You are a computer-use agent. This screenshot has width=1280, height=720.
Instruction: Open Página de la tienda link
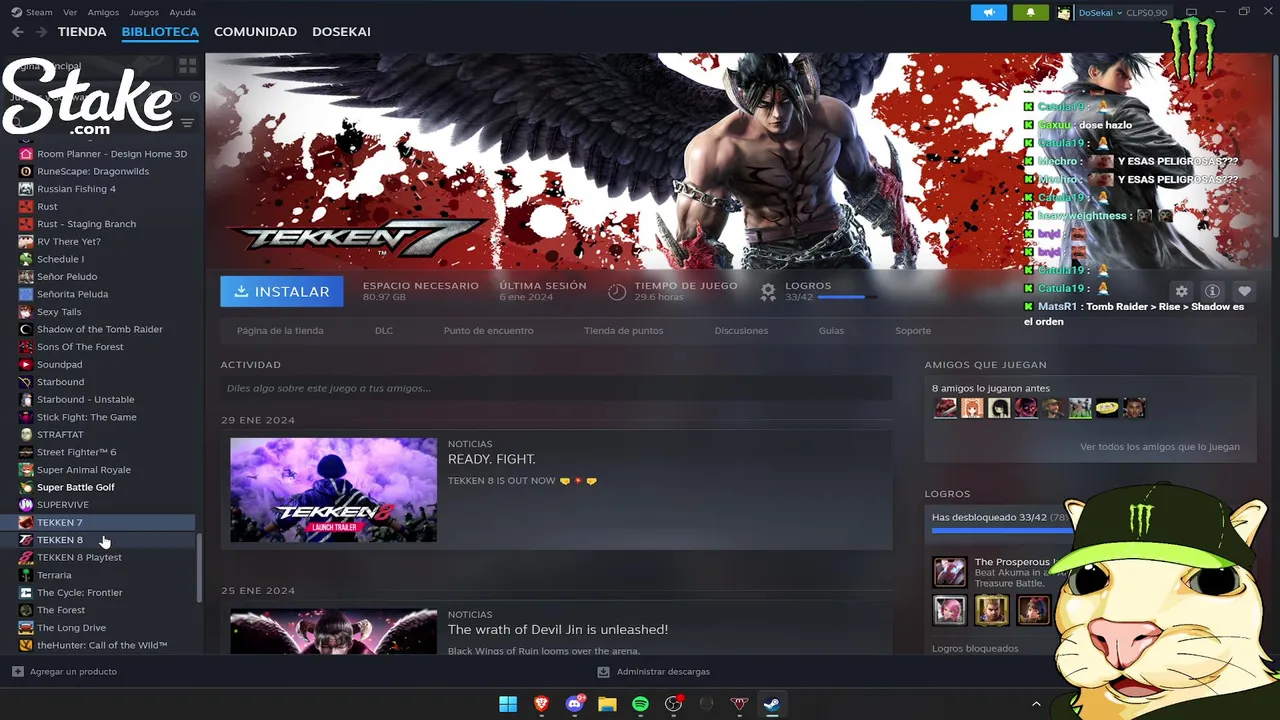[280, 330]
